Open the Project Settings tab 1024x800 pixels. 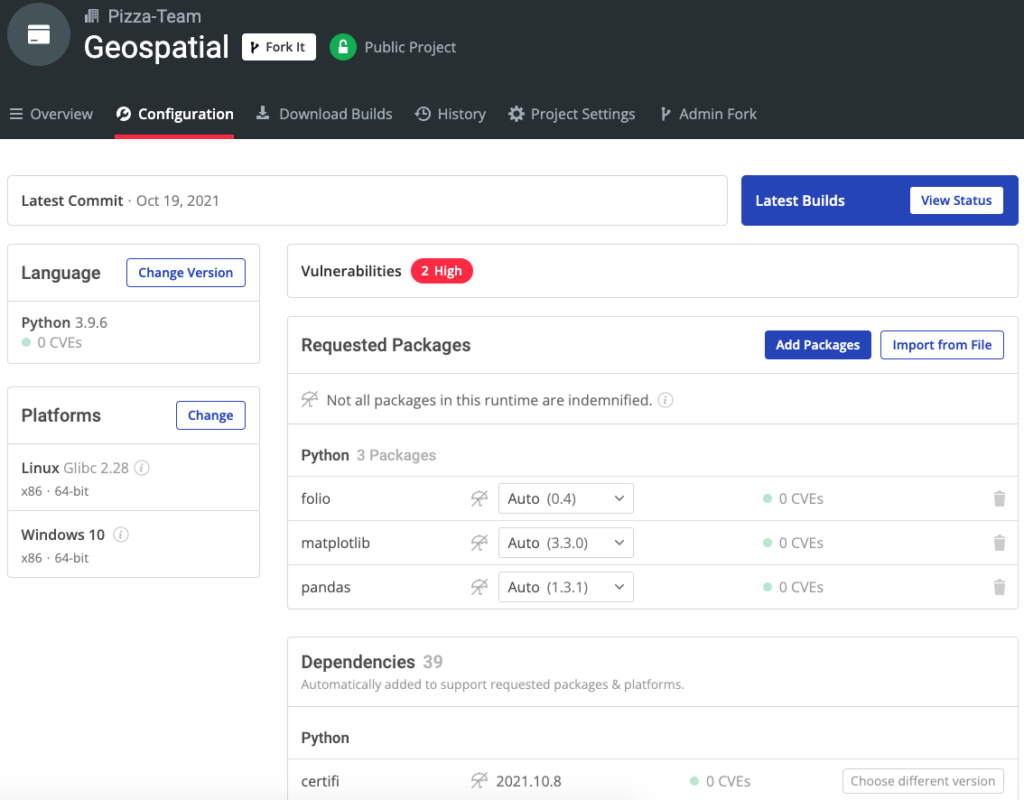[x=571, y=114]
